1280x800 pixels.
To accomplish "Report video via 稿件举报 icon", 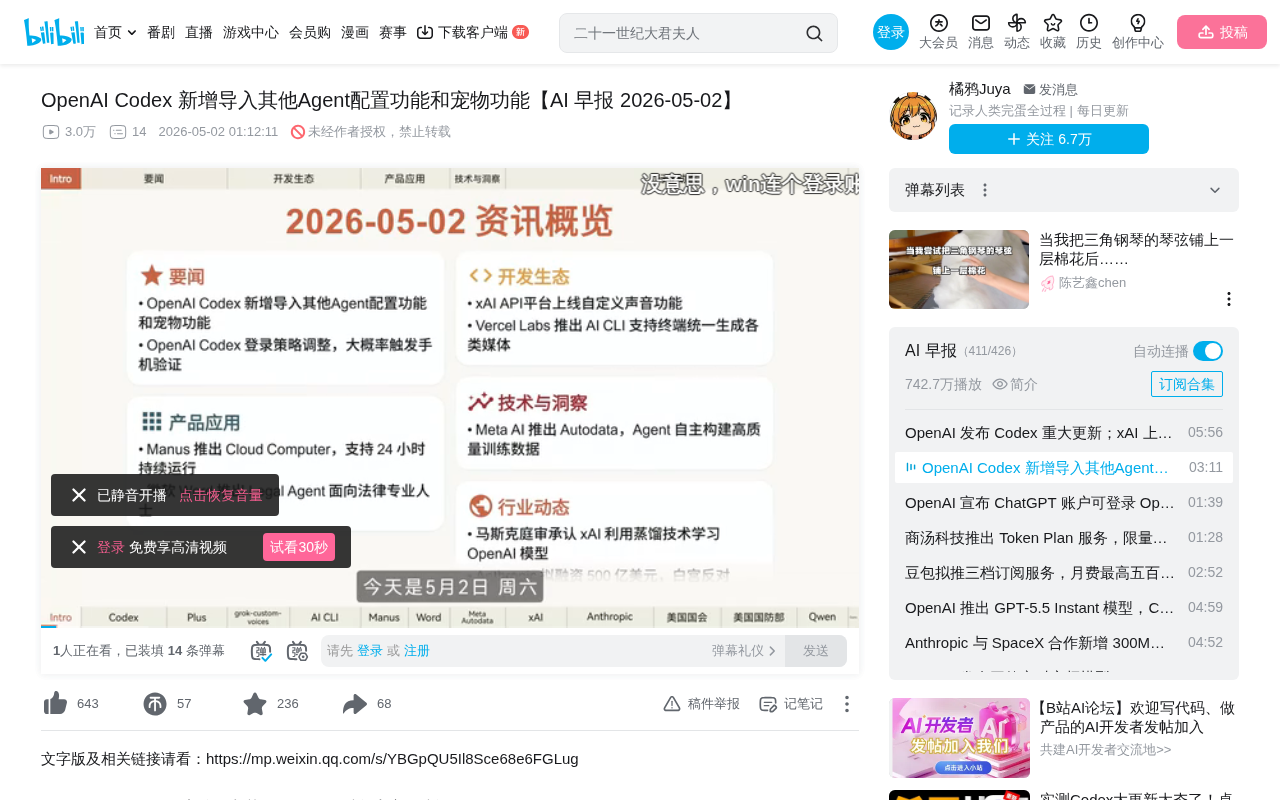I will [672, 704].
